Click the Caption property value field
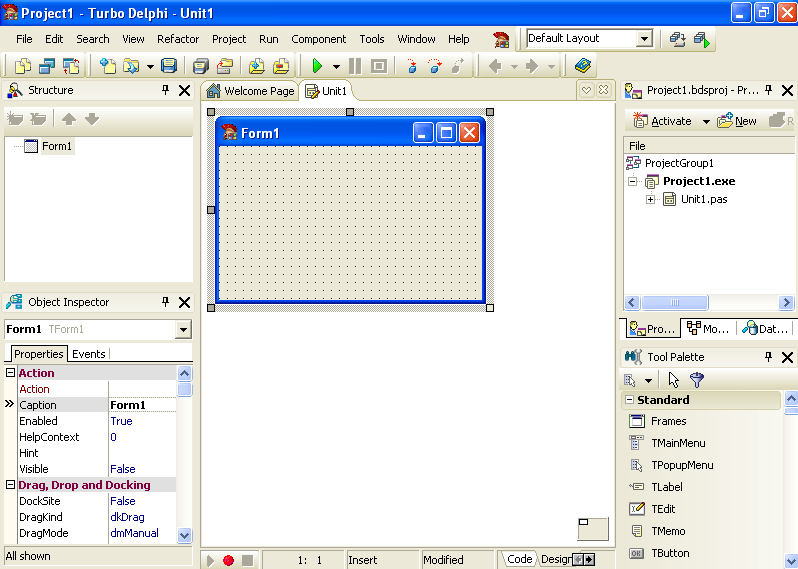This screenshot has height=569, width=798. tap(142, 405)
